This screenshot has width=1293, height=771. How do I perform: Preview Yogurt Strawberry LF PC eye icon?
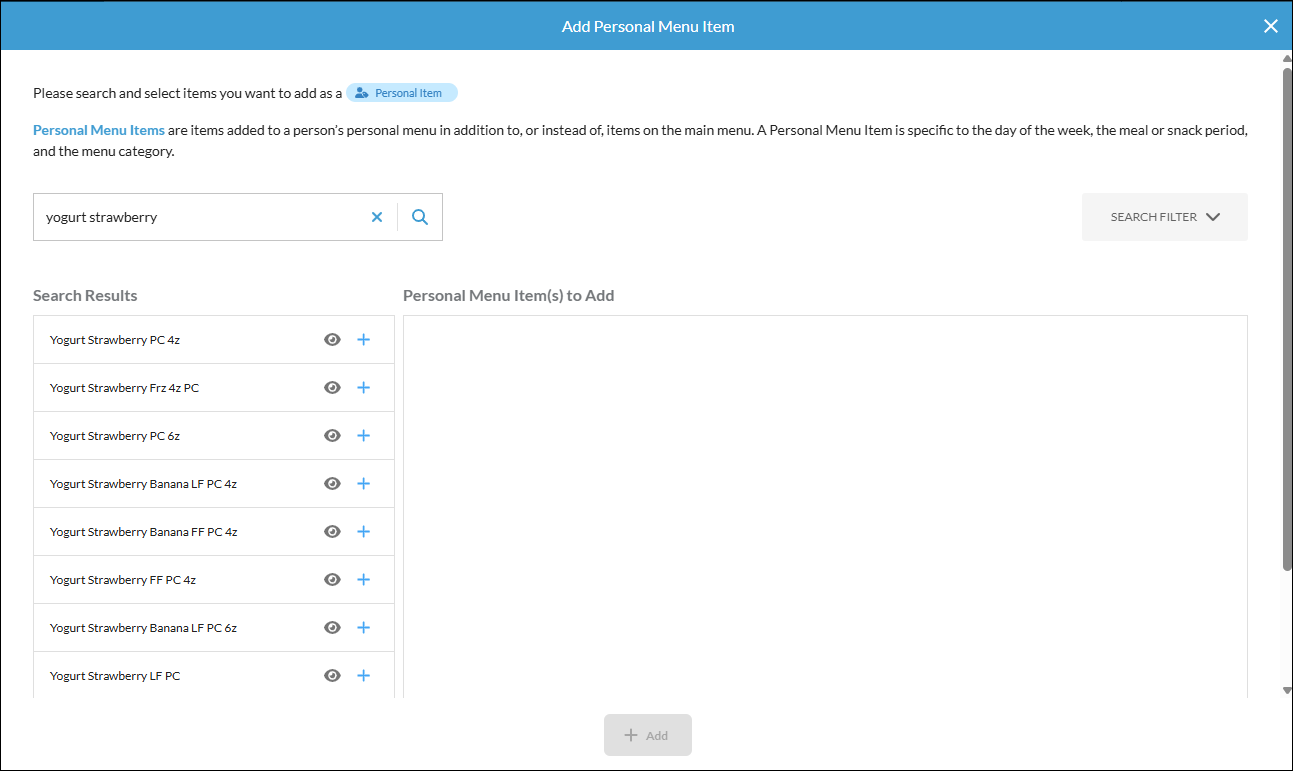pyautogui.click(x=333, y=676)
